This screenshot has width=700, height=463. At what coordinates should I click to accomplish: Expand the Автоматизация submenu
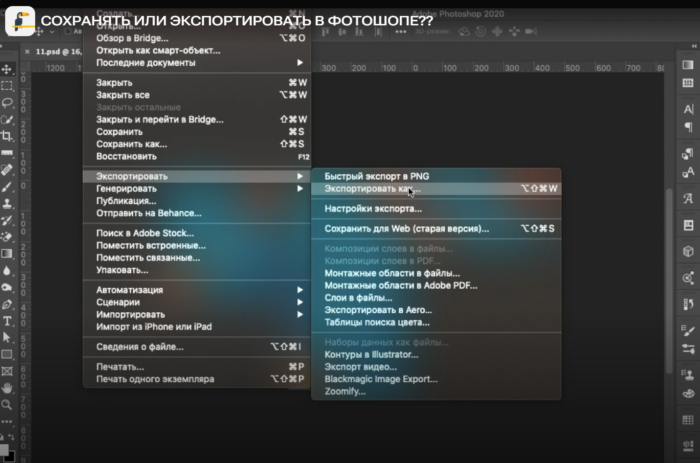click(196, 290)
